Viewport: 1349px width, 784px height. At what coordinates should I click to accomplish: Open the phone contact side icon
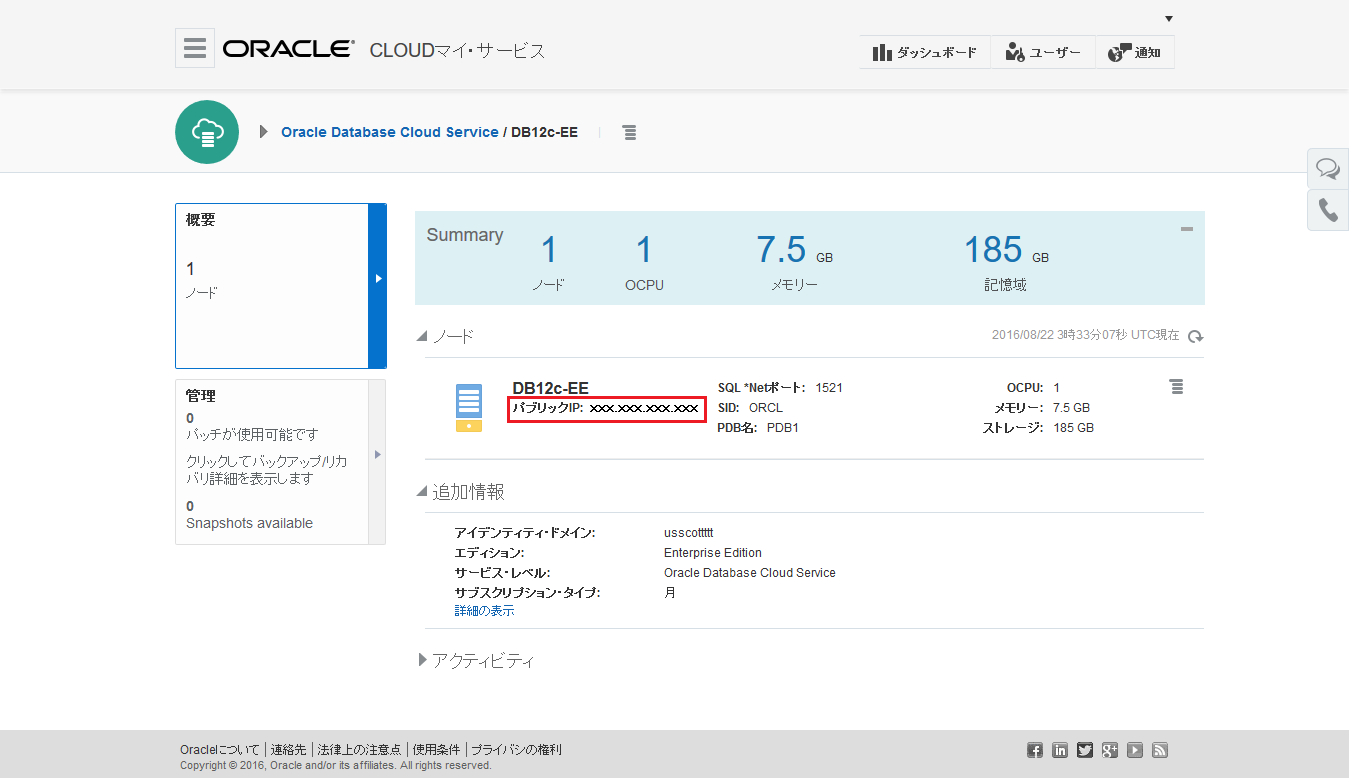pyautogui.click(x=1328, y=210)
